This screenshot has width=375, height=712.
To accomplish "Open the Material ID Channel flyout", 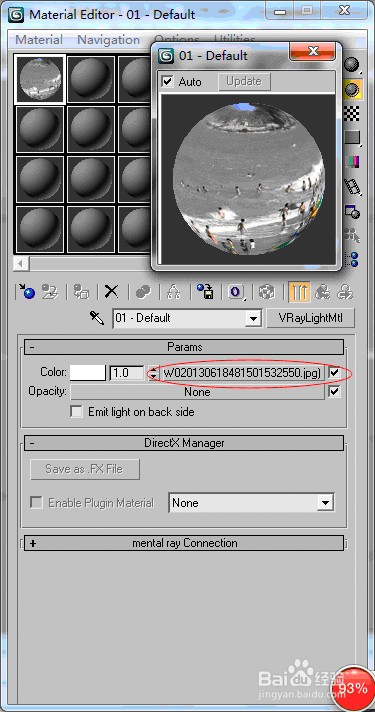I will tap(236, 291).
